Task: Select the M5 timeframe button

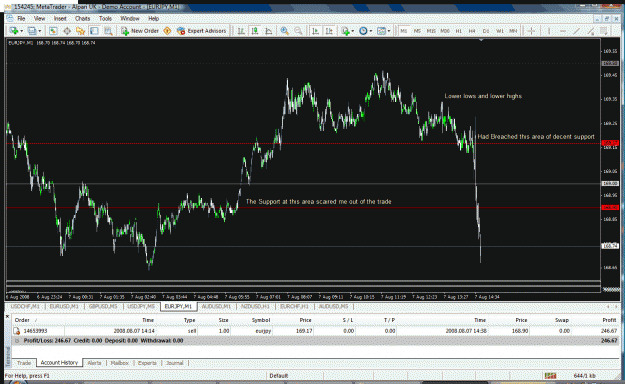Action: click(417, 31)
